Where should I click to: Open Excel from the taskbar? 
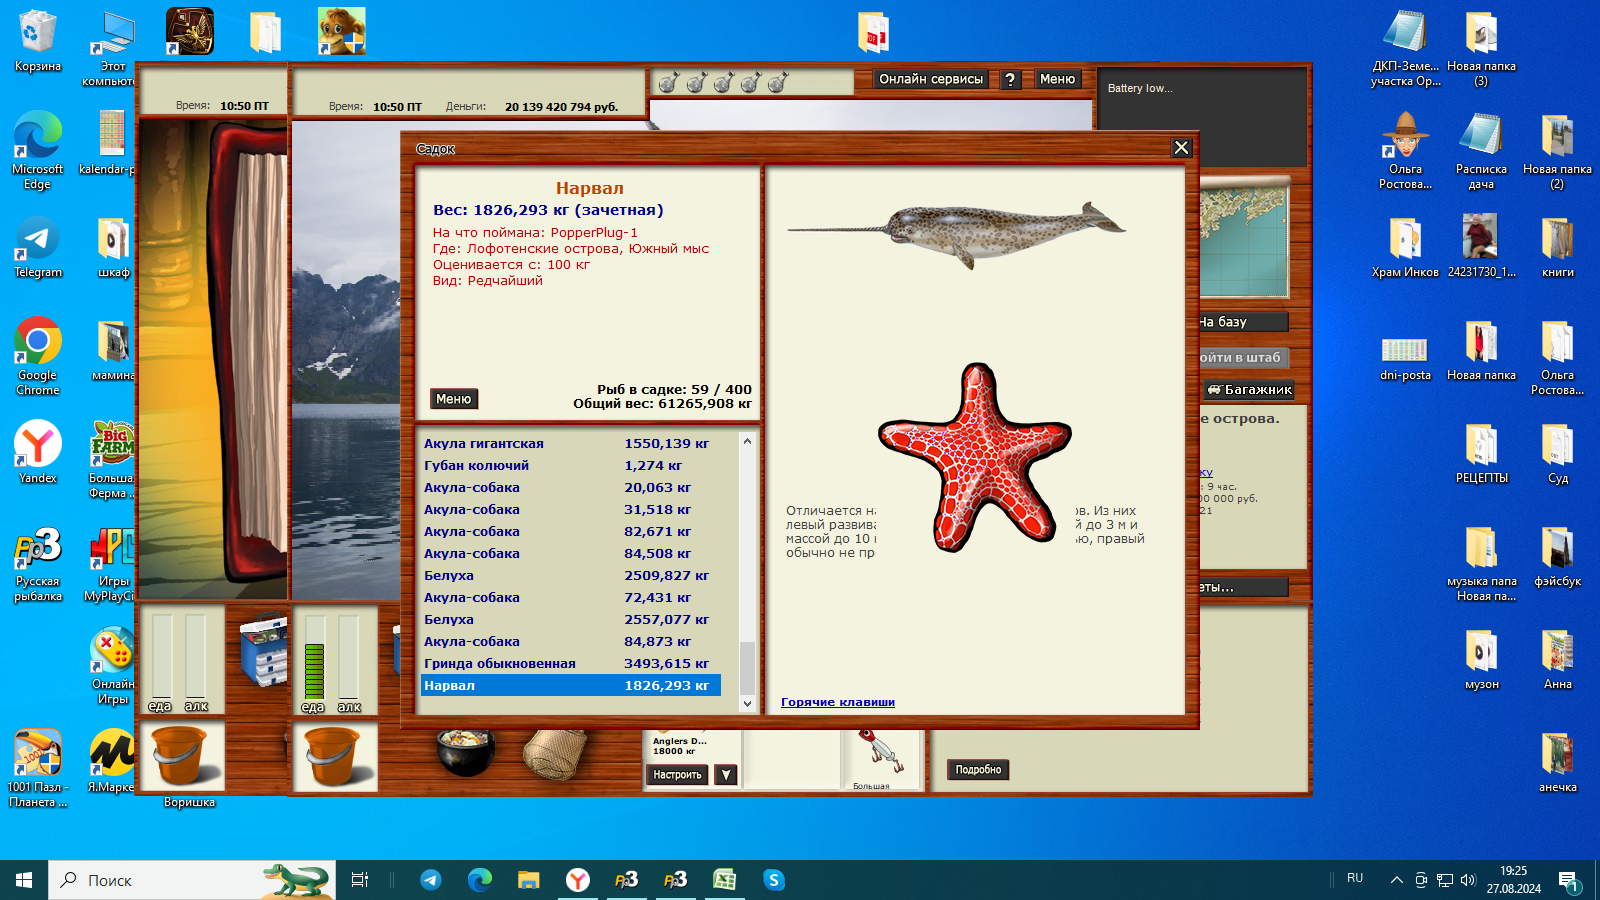pyautogui.click(x=724, y=880)
